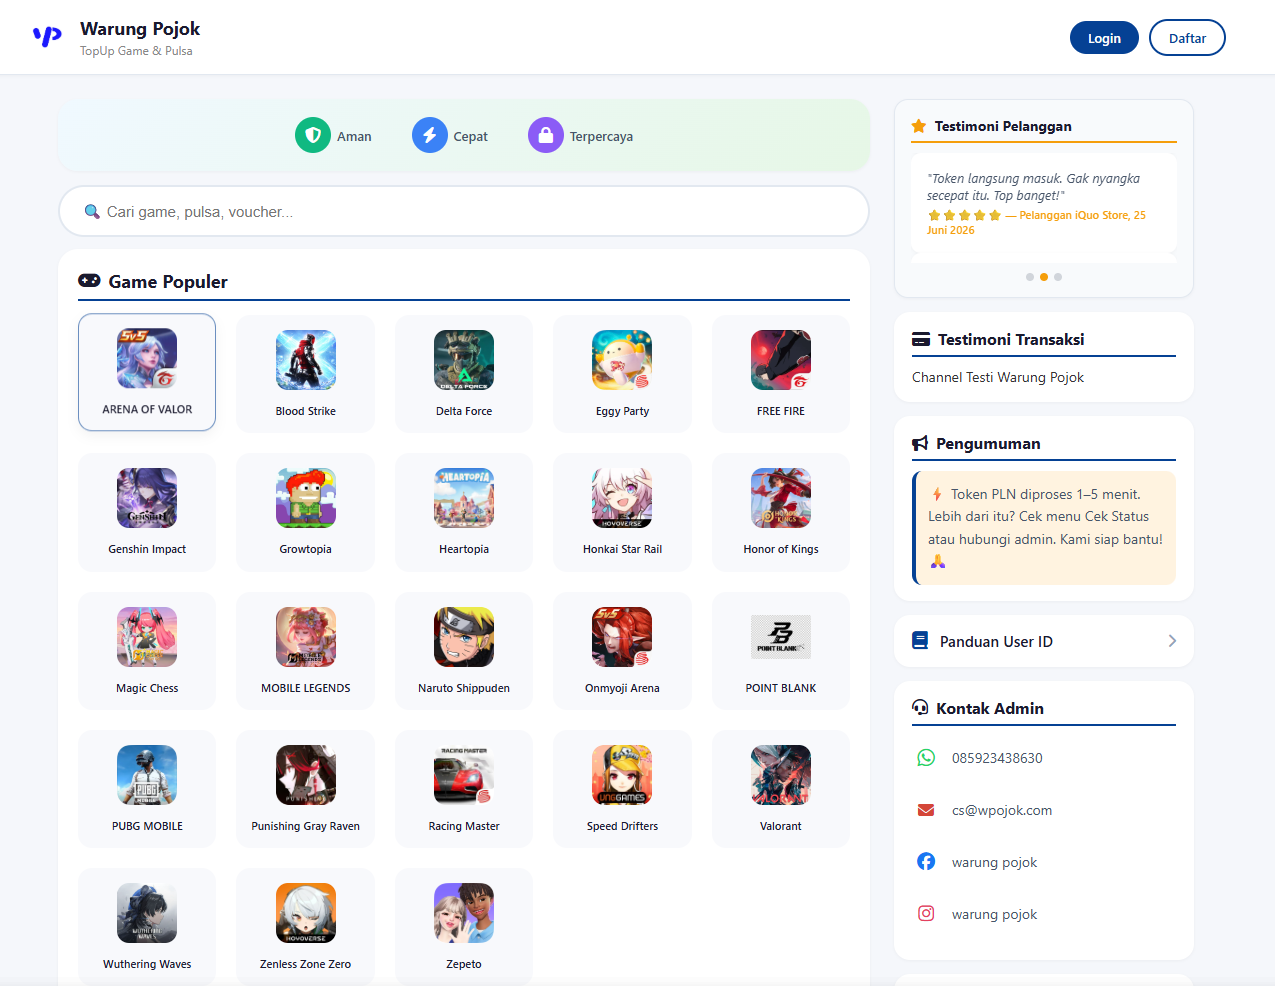The image size is (1275, 986).
Task: Go to the first testimonial slide dot
Action: tap(1030, 277)
